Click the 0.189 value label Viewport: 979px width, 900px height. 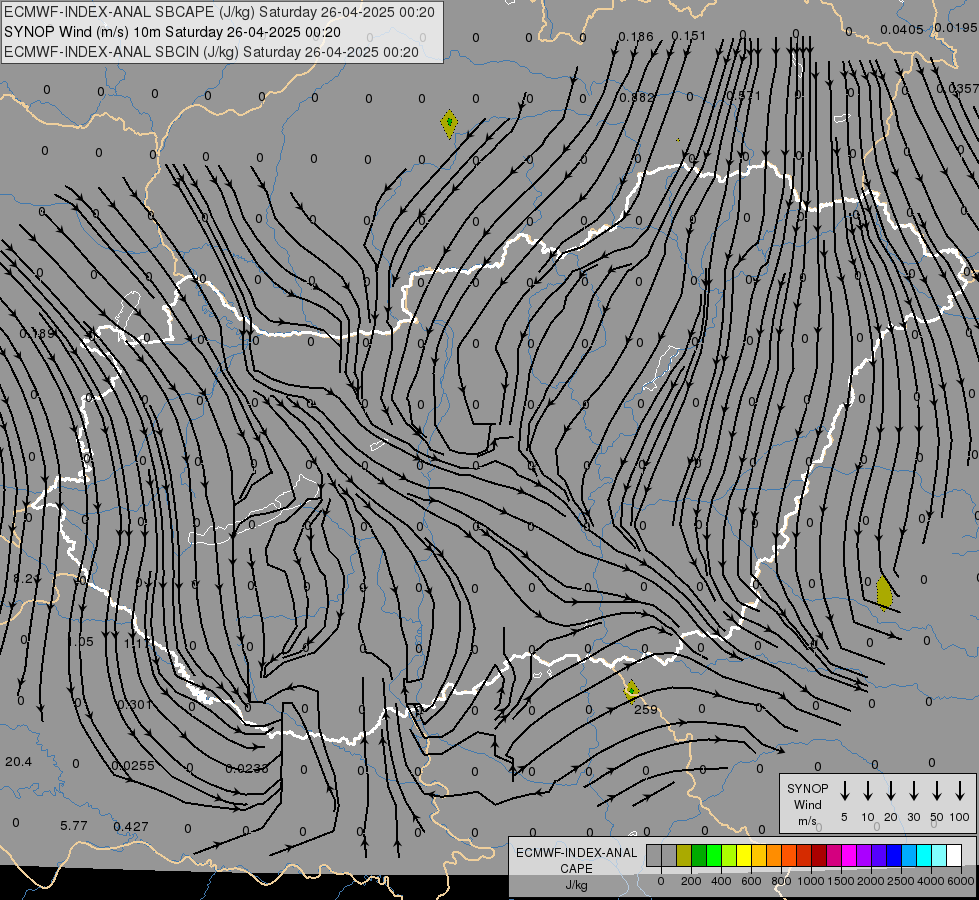(37, 334)
